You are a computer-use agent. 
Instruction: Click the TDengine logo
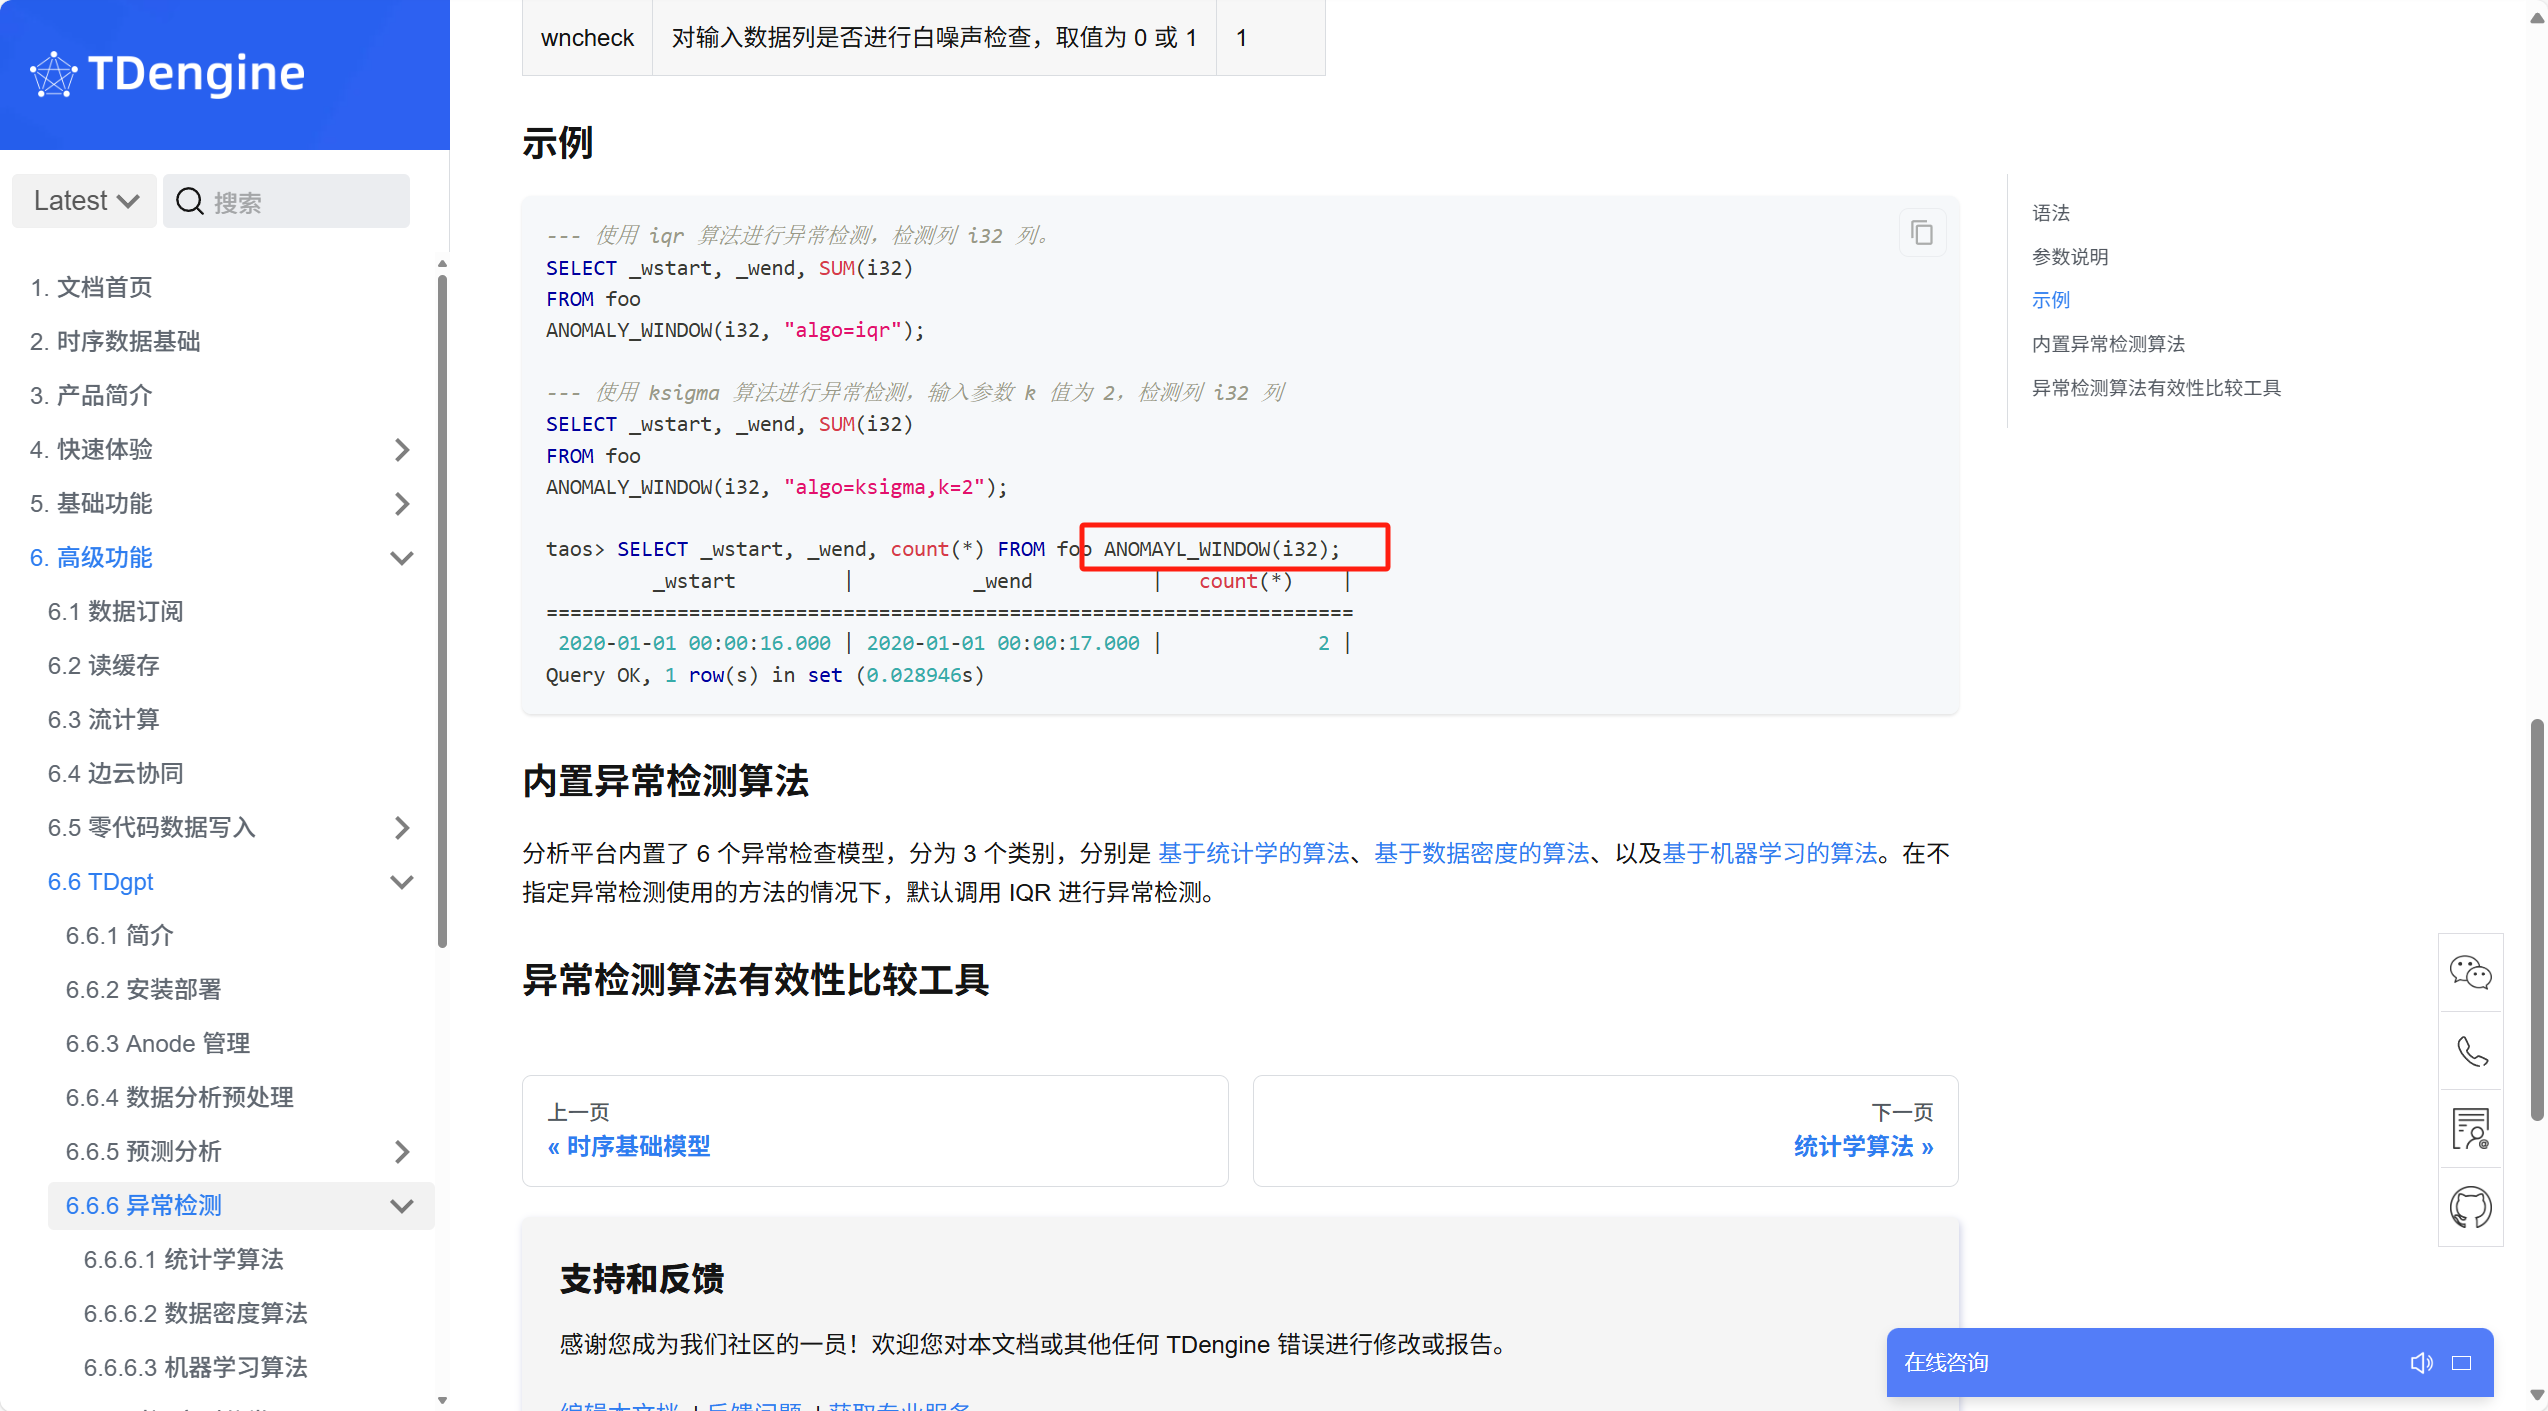[x=168, y=74]
